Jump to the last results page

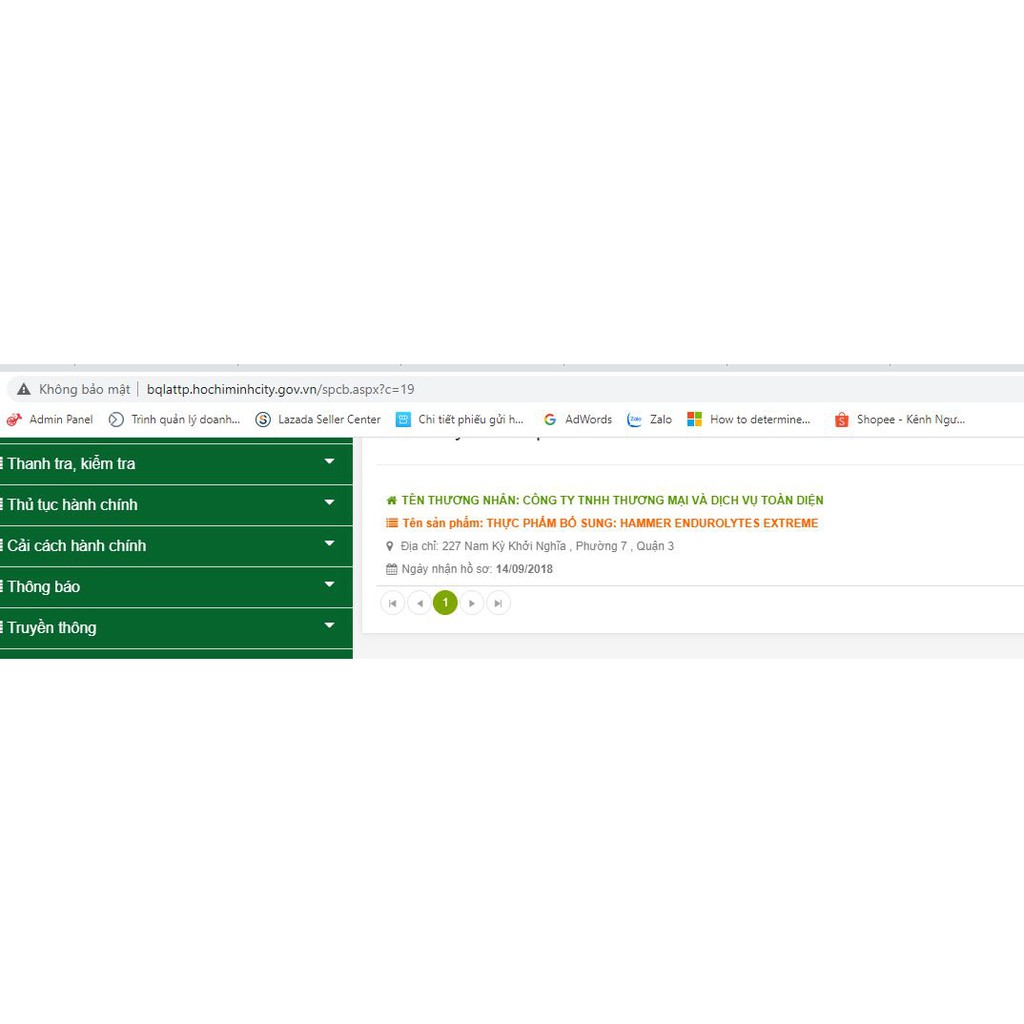pos(498,603)
